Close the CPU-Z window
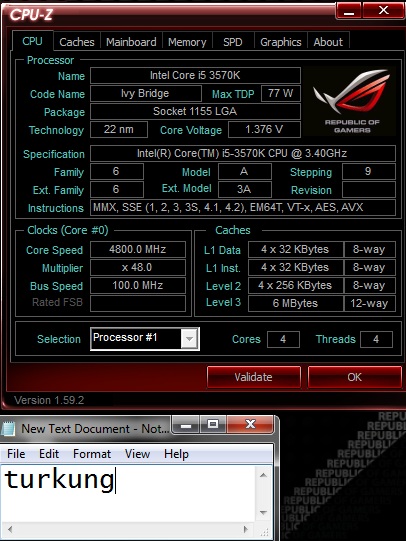This screenshot has height=541, width=406. (x=383, y=11)
